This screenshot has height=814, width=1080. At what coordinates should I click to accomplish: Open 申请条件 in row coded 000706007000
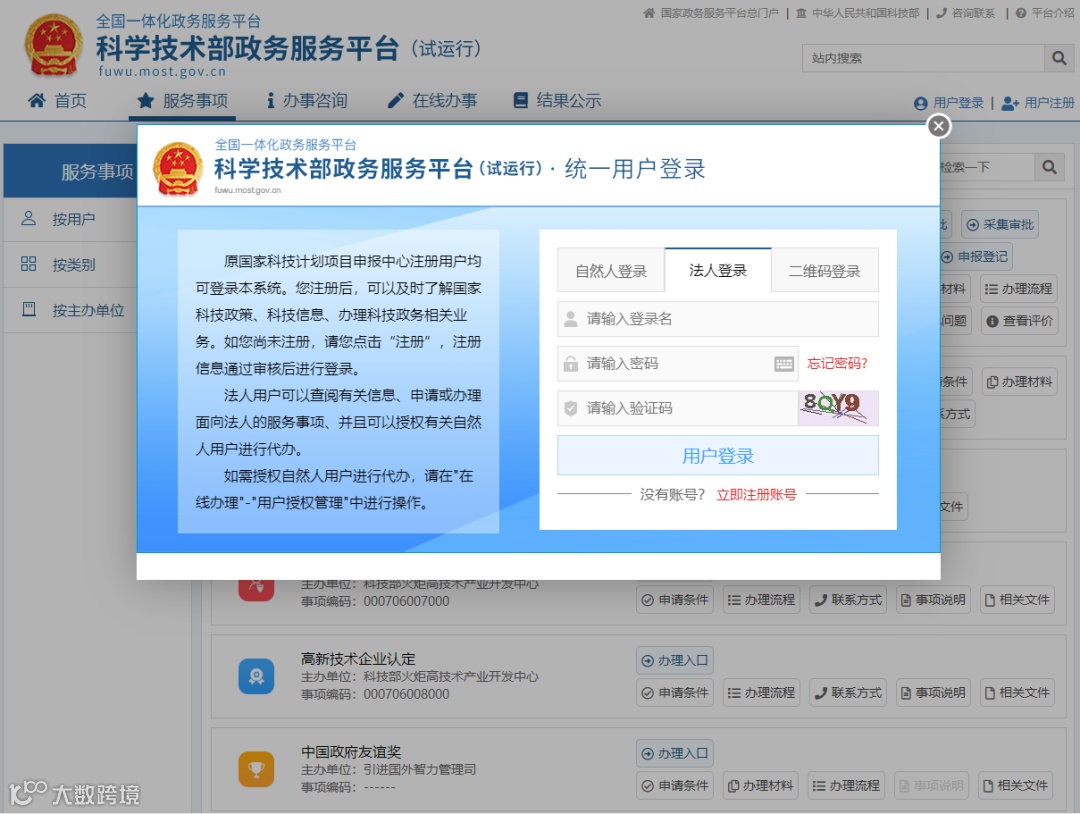[x=675, y=600]
